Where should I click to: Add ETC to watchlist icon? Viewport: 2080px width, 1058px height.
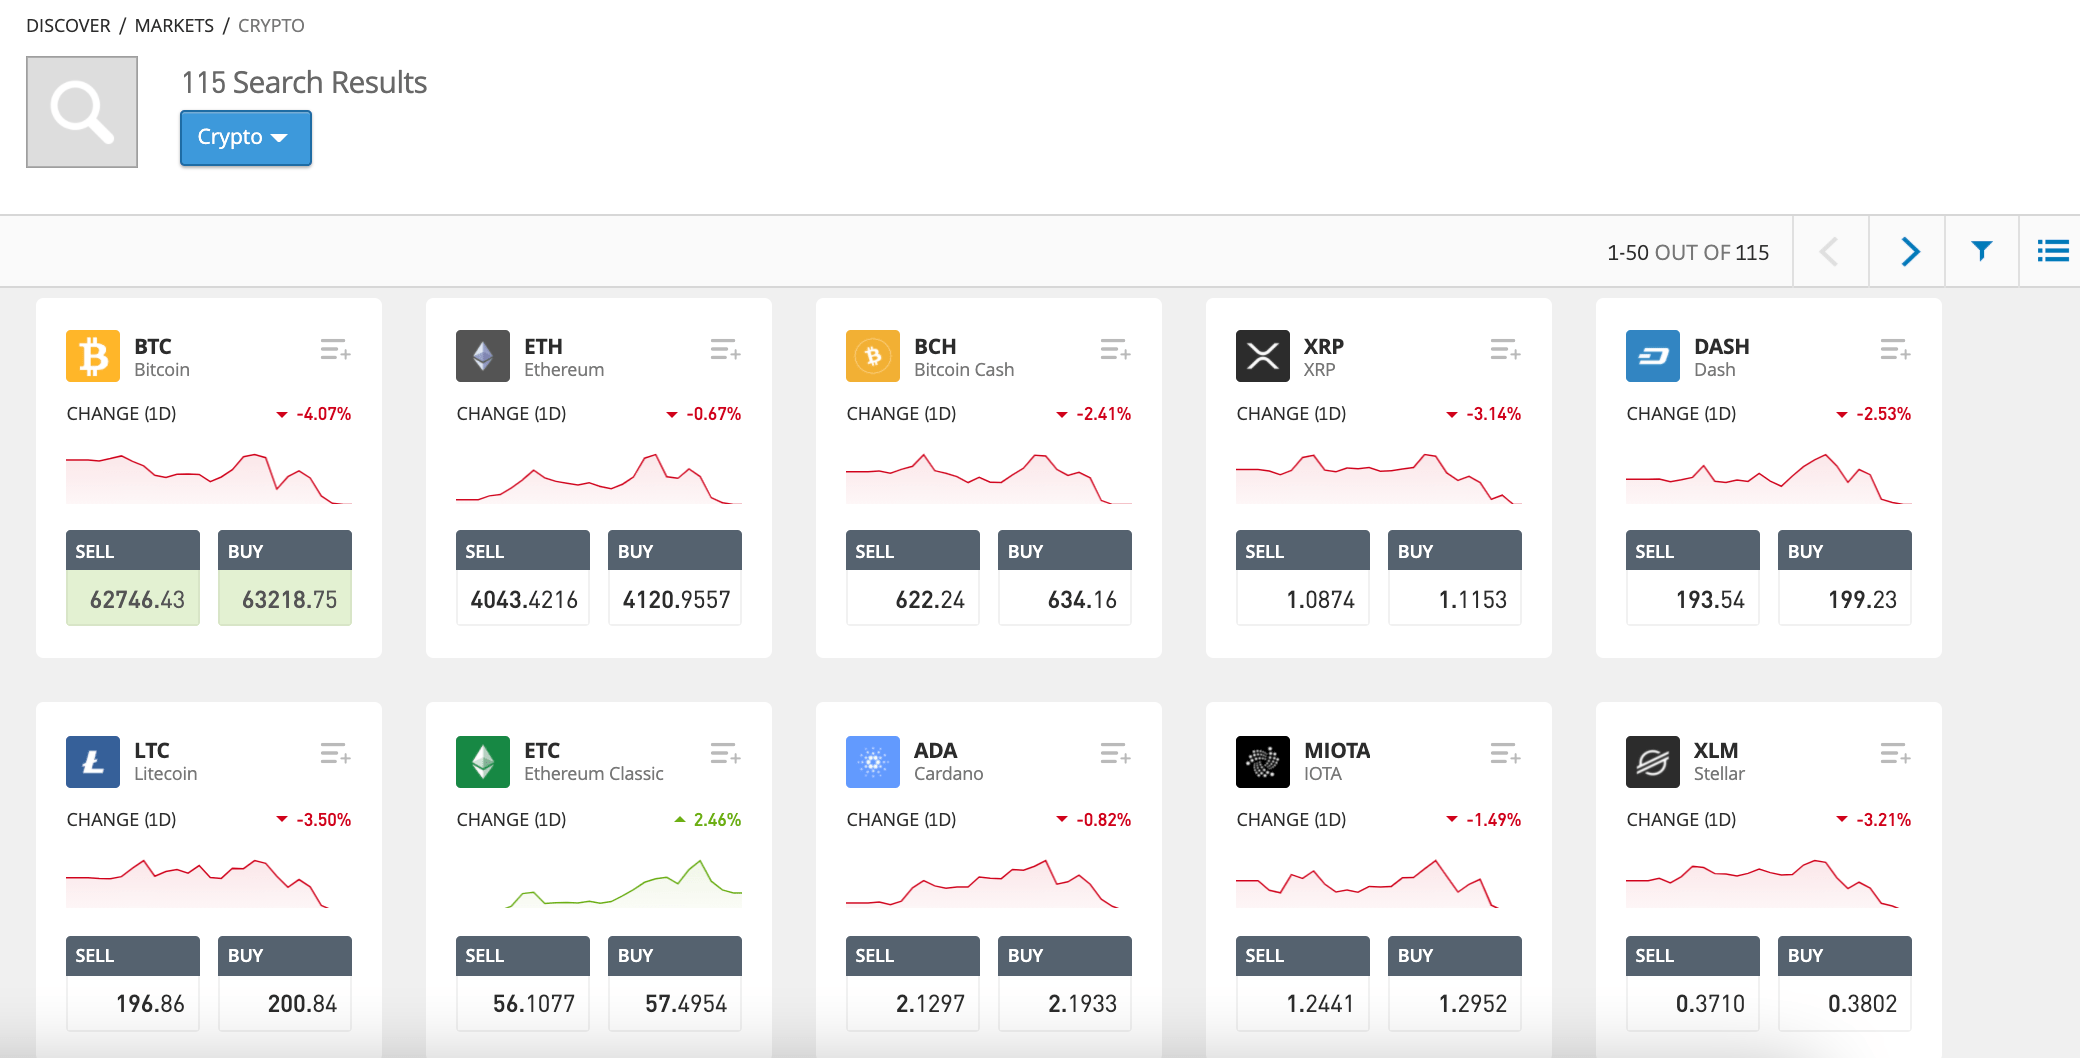click(x=725, y=754)
